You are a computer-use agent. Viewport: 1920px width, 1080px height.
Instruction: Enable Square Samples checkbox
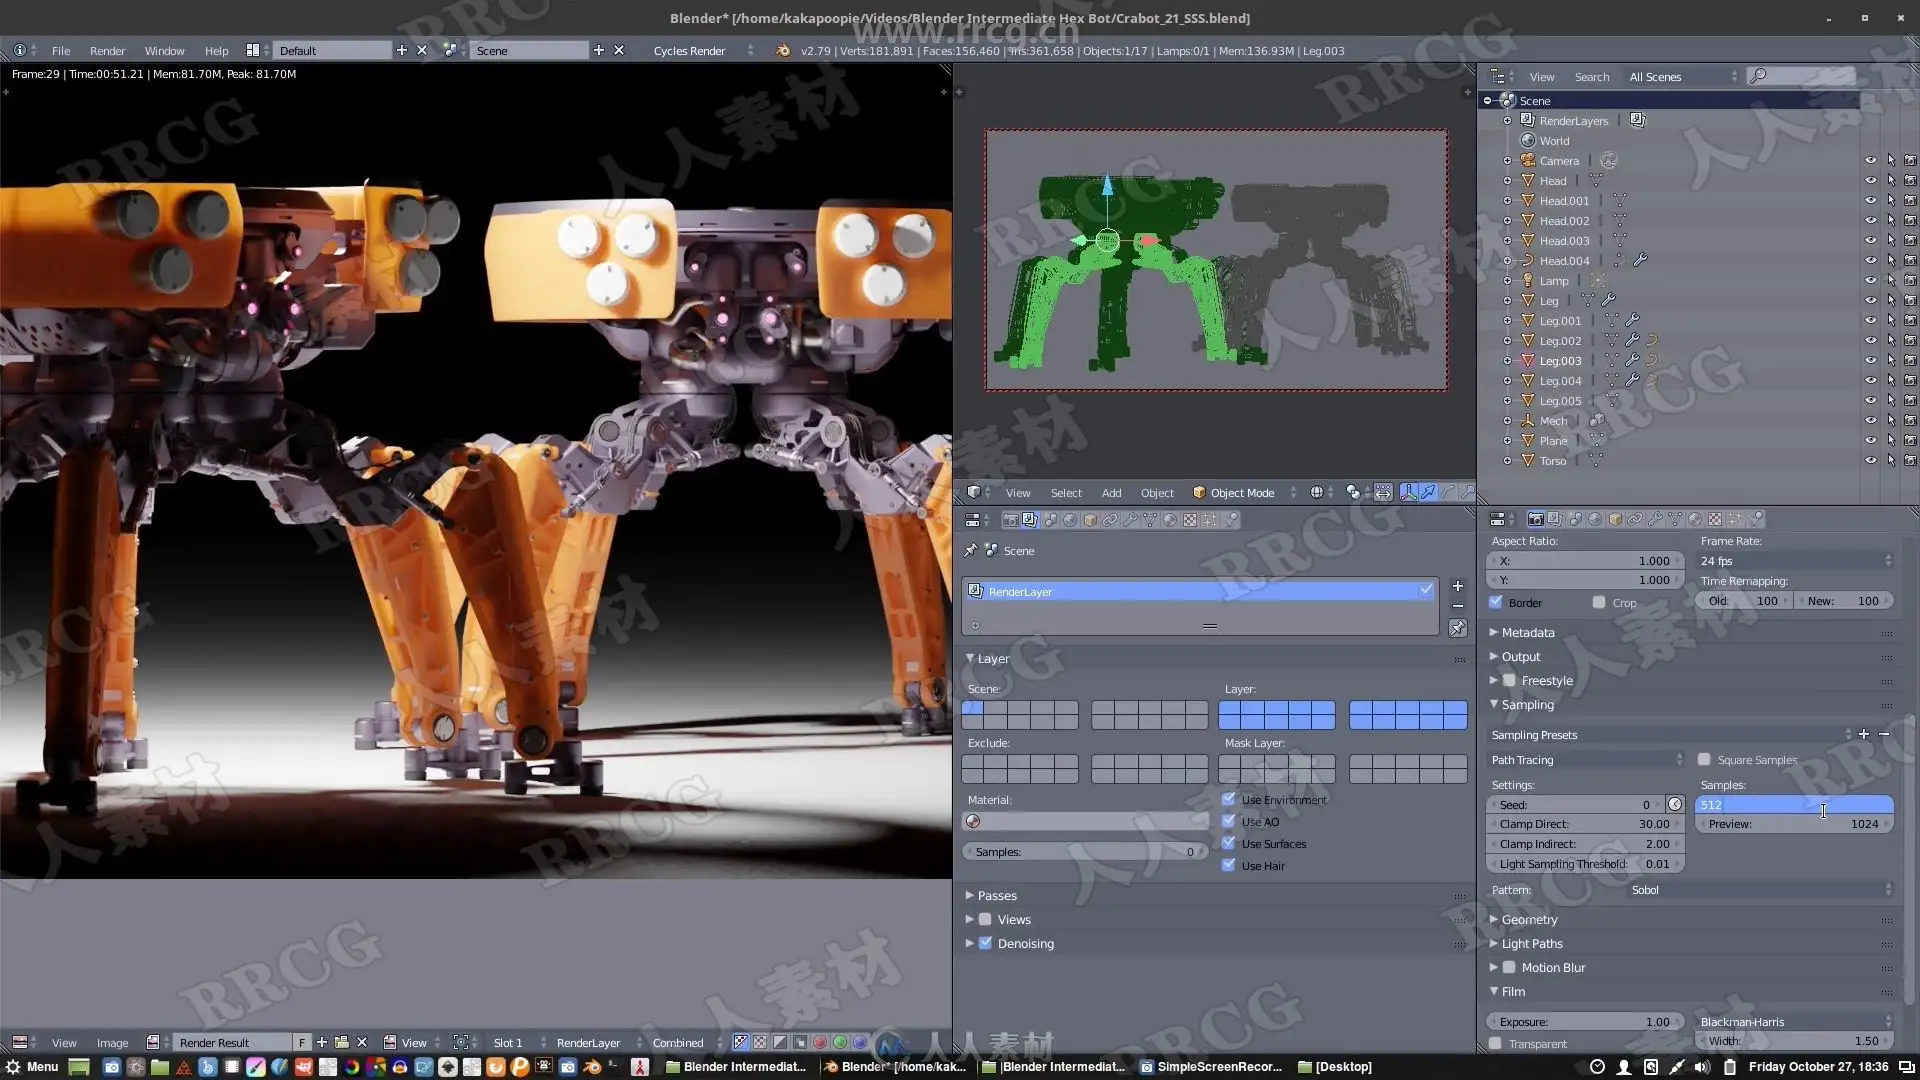[1704, 760]
